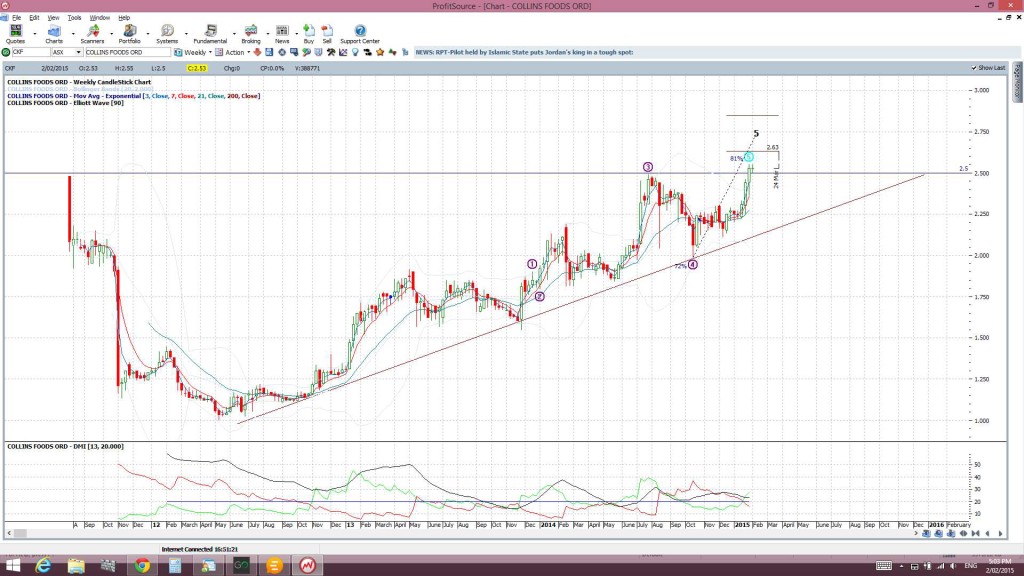Open the Help menu
Viewport: 1024px width, 576px height.
pos(124,18)
